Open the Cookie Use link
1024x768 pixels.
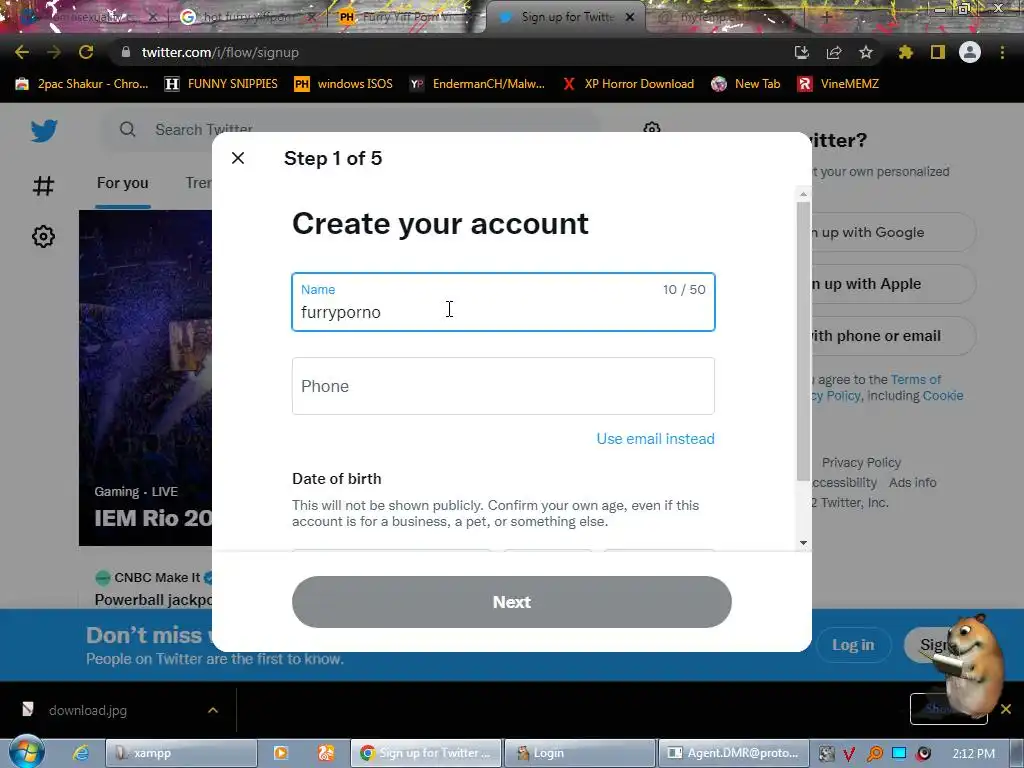coord(942,396)
